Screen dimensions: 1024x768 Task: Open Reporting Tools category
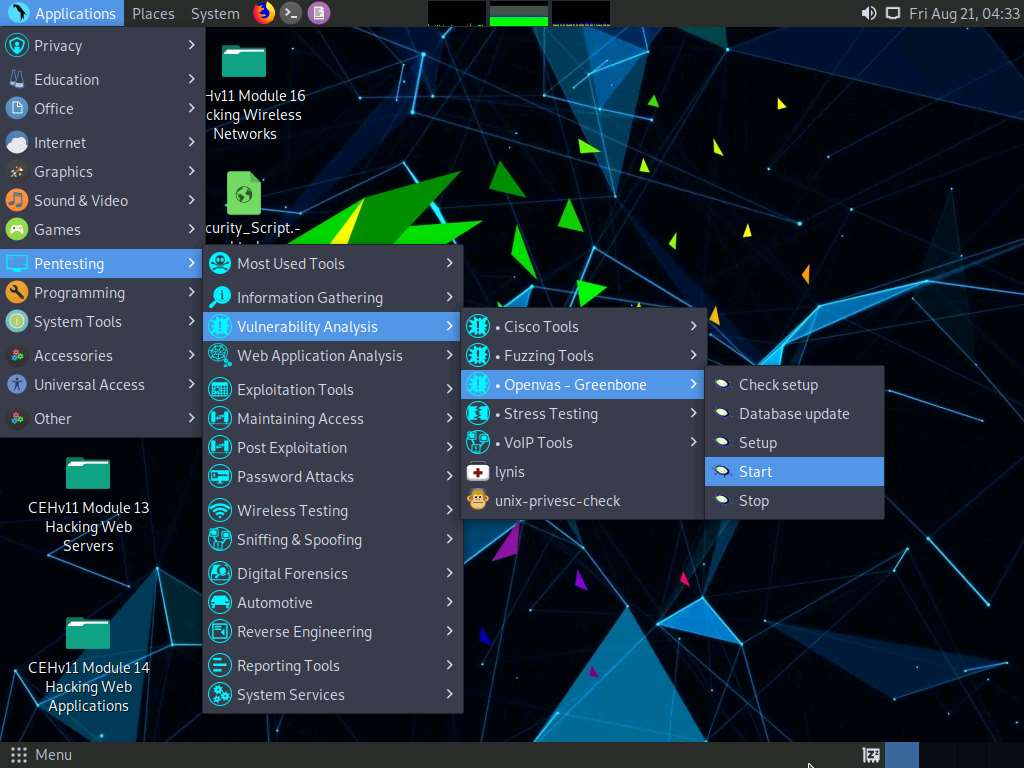tap(333, 665)
